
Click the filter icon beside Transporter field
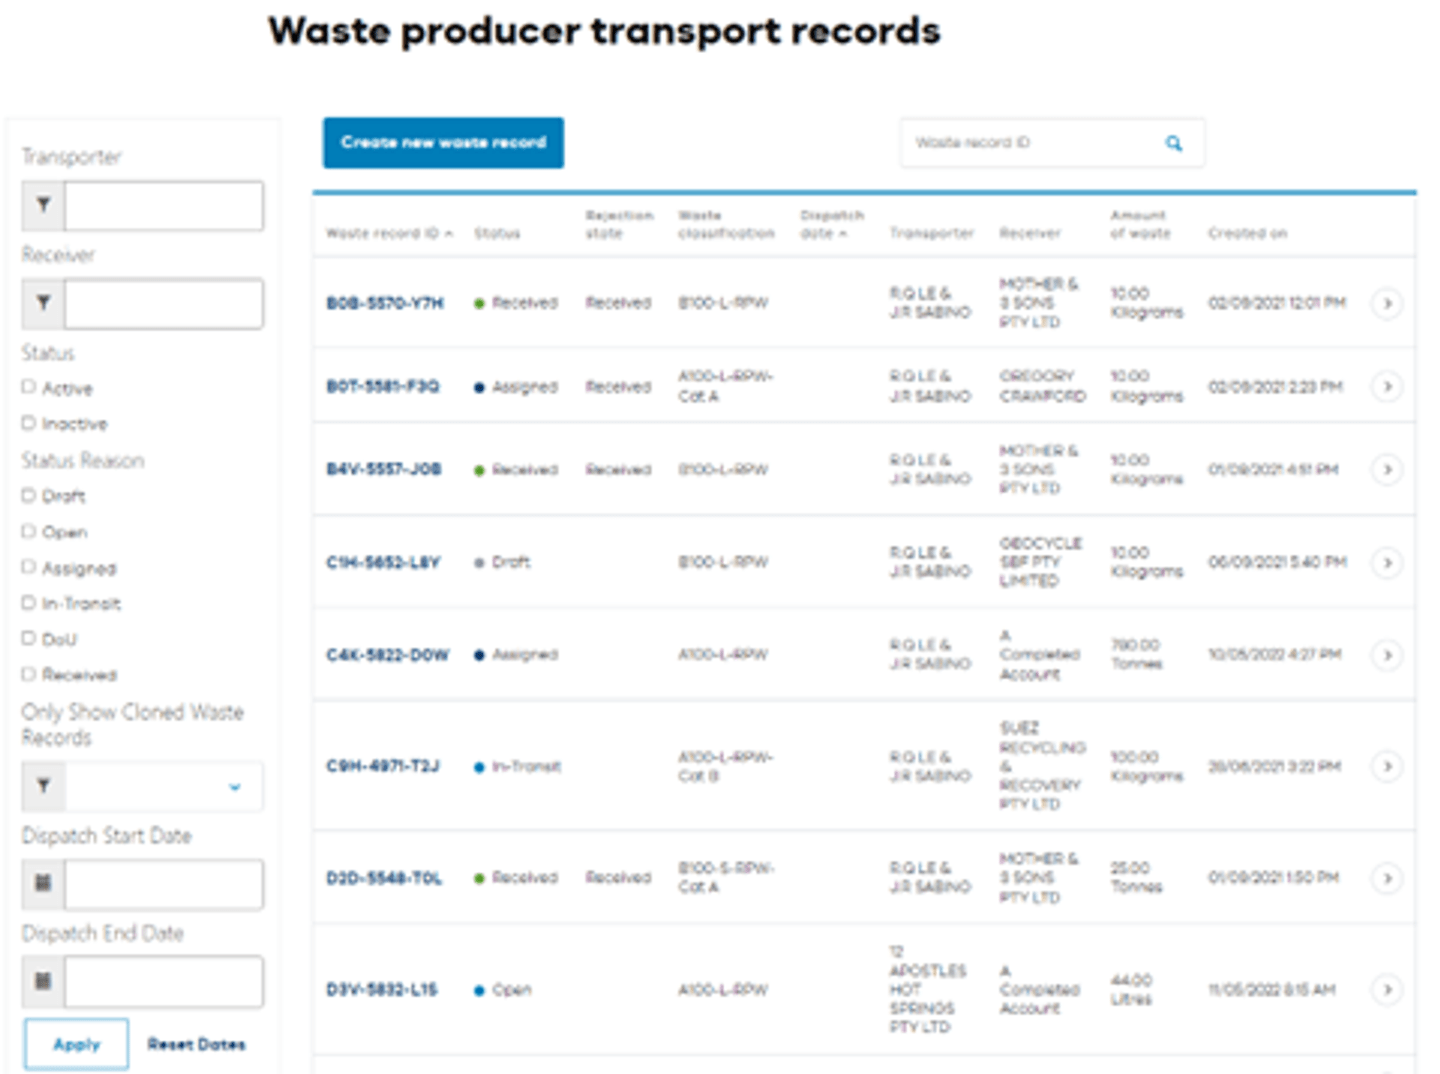click(x=41, y=205)
